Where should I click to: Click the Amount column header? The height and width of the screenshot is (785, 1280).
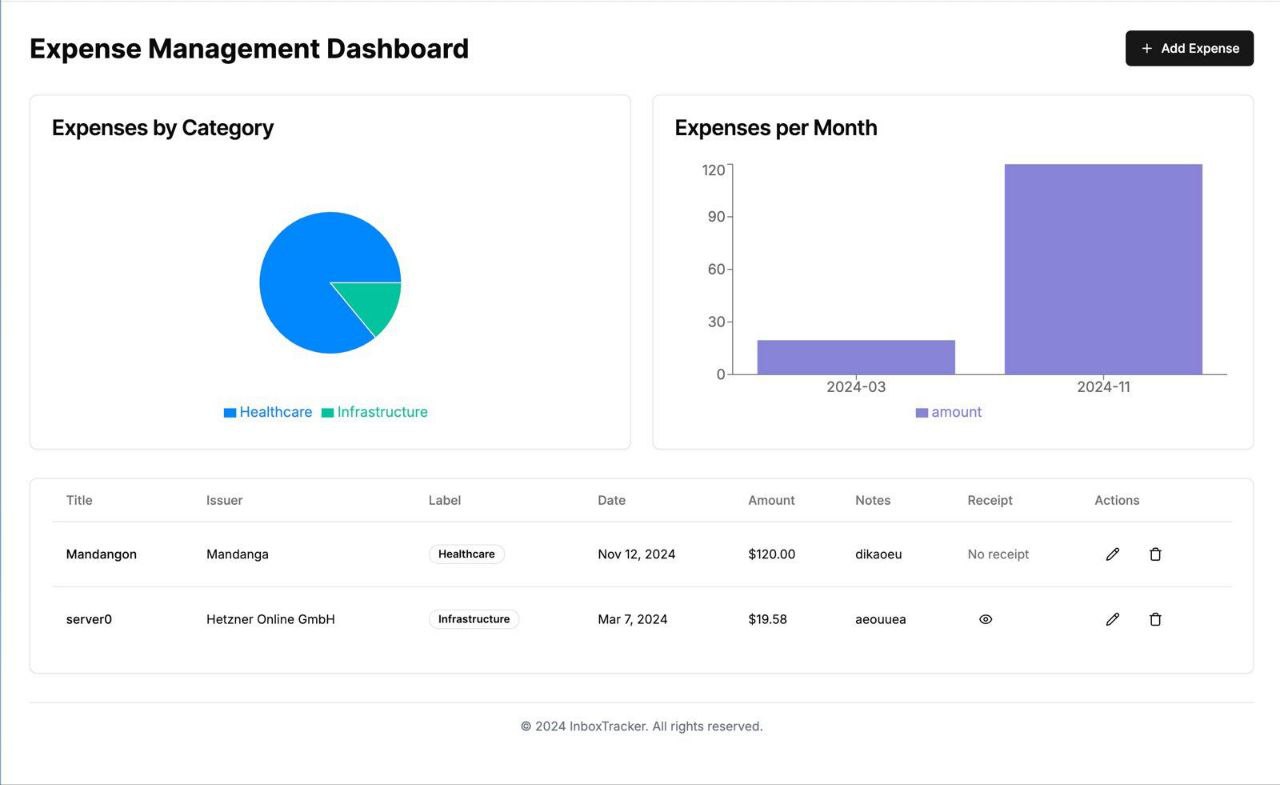coord(772,500)
